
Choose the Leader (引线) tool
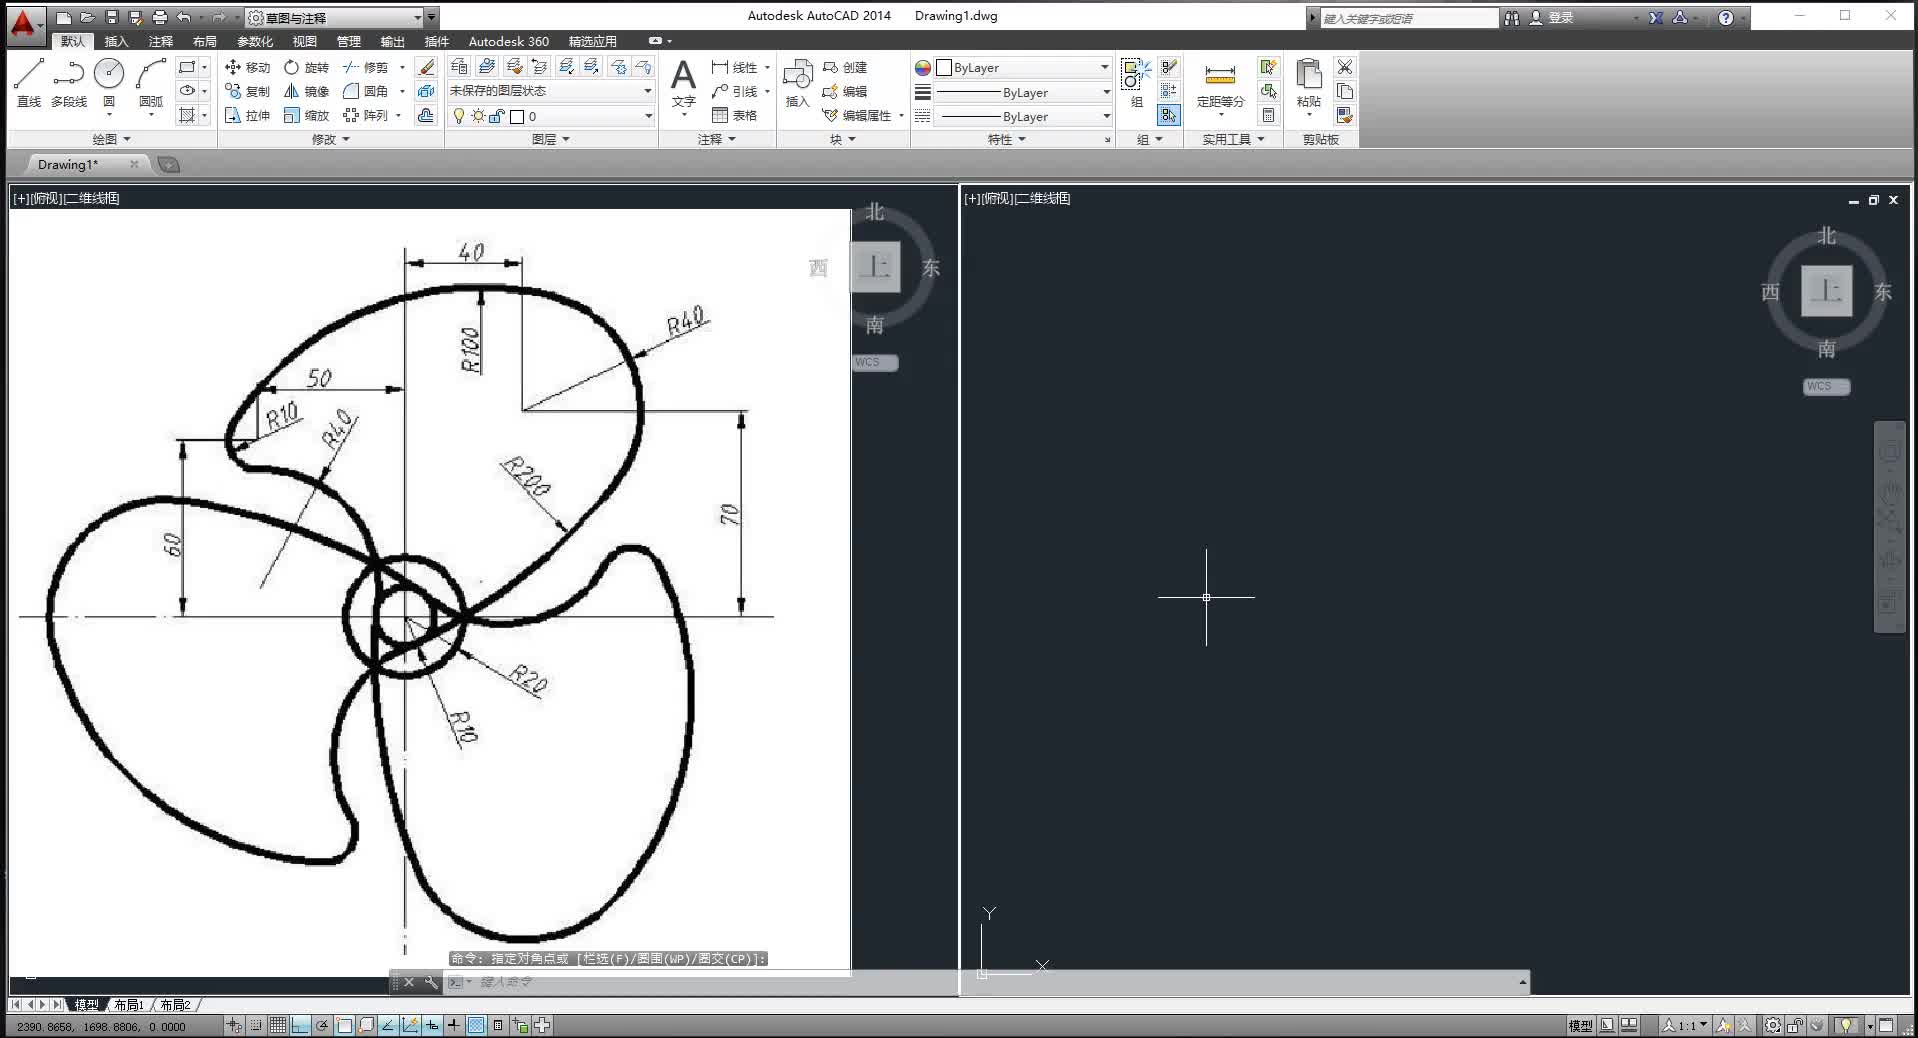tap(735, 91)
